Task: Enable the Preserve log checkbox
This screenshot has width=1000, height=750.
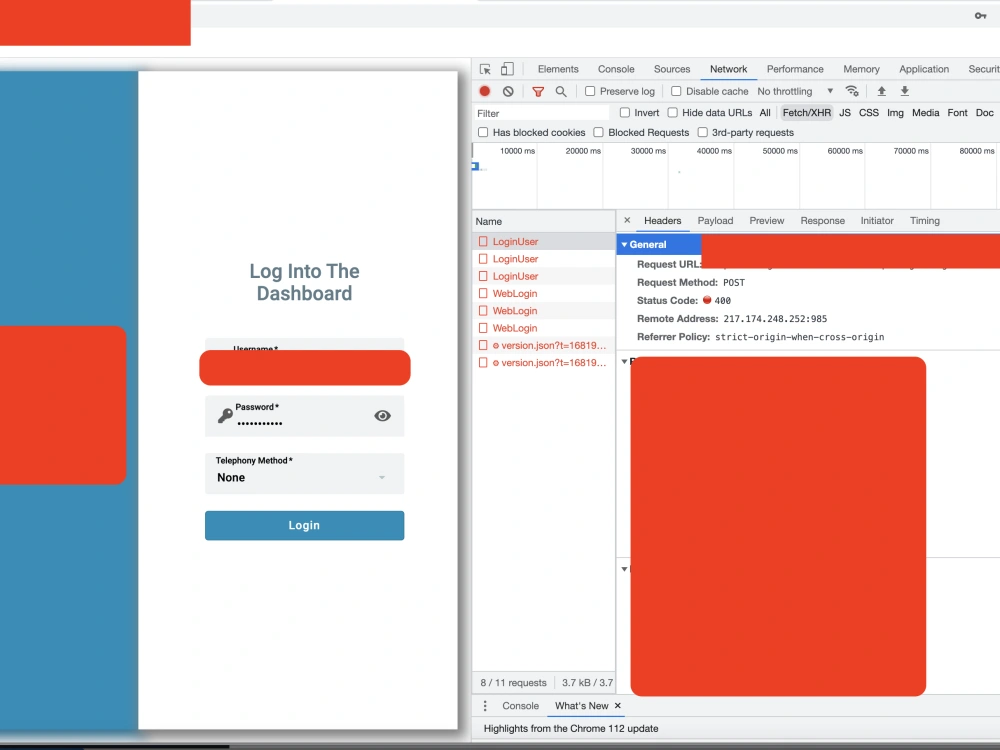Action: tap(590, 91)
